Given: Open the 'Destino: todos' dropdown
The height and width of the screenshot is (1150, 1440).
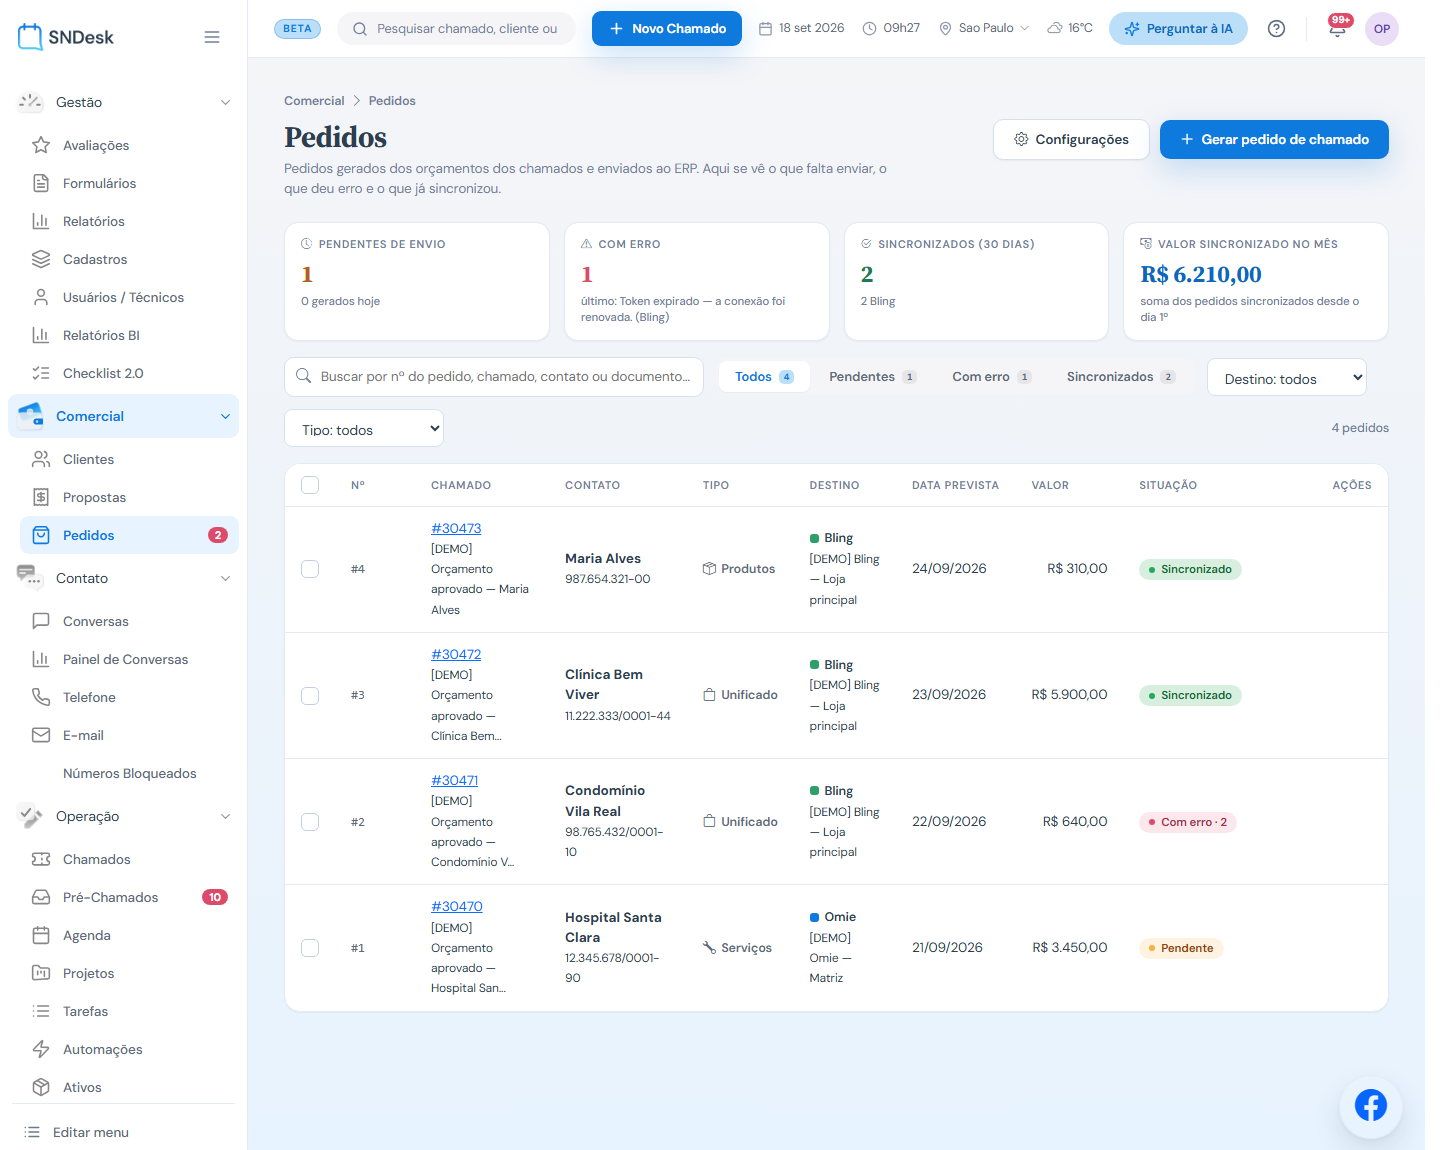Looking at the screenshot, I should (x=1287, y=378).
